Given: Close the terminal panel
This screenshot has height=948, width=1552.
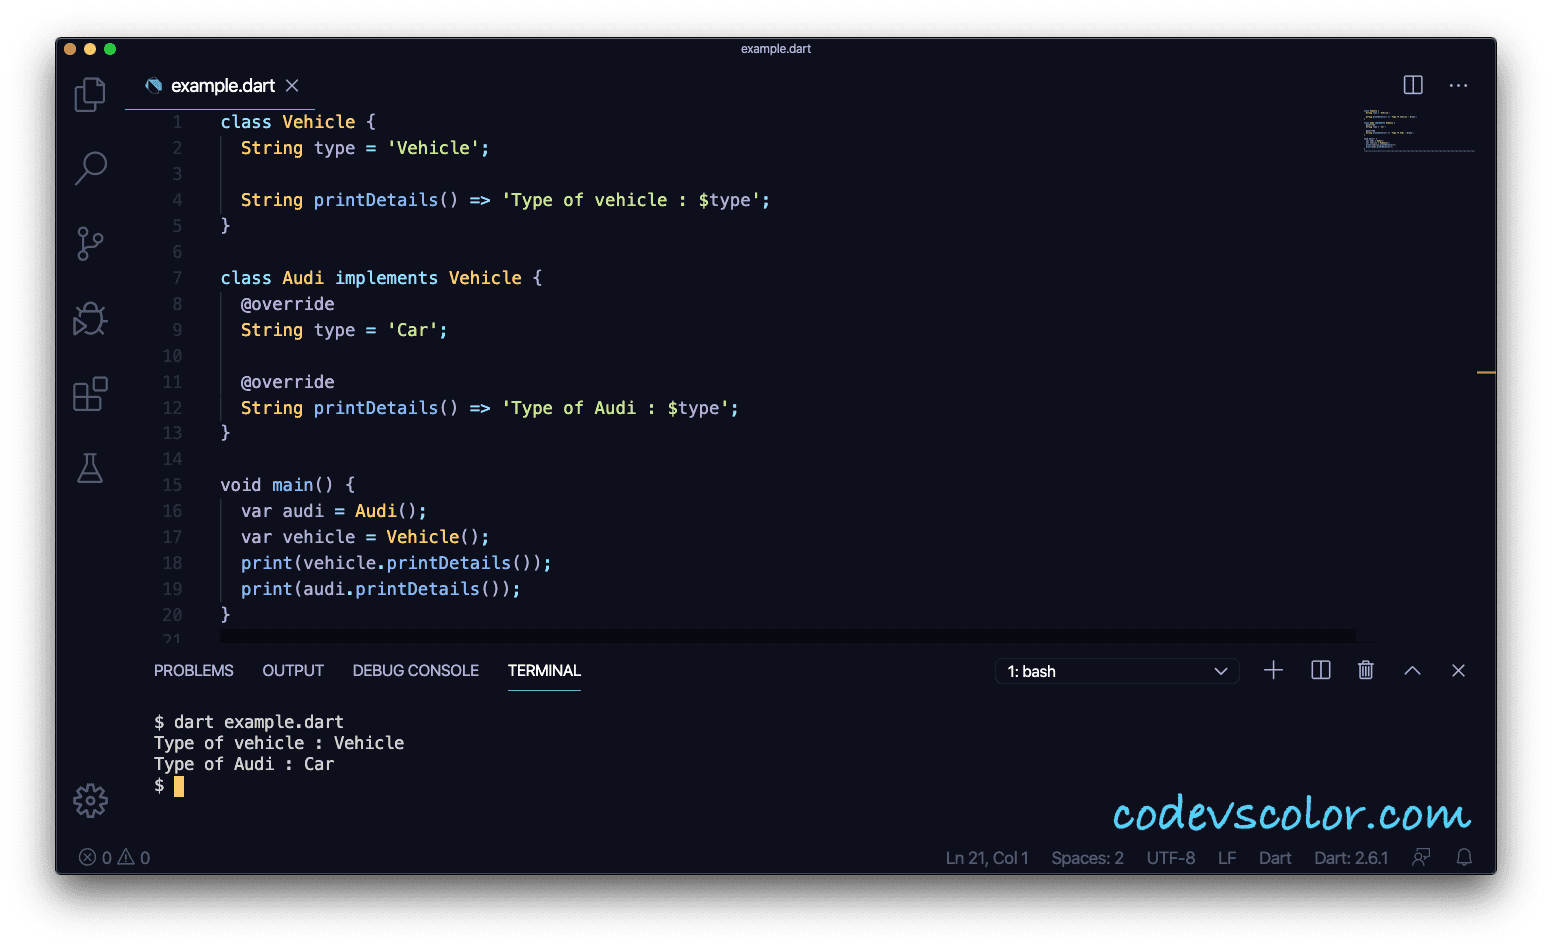Looking at the screenshot, I should (x=1458, y=670).
